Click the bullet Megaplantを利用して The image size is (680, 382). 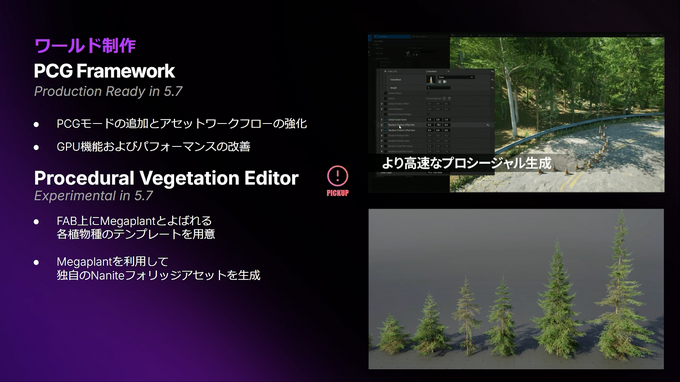112,261
